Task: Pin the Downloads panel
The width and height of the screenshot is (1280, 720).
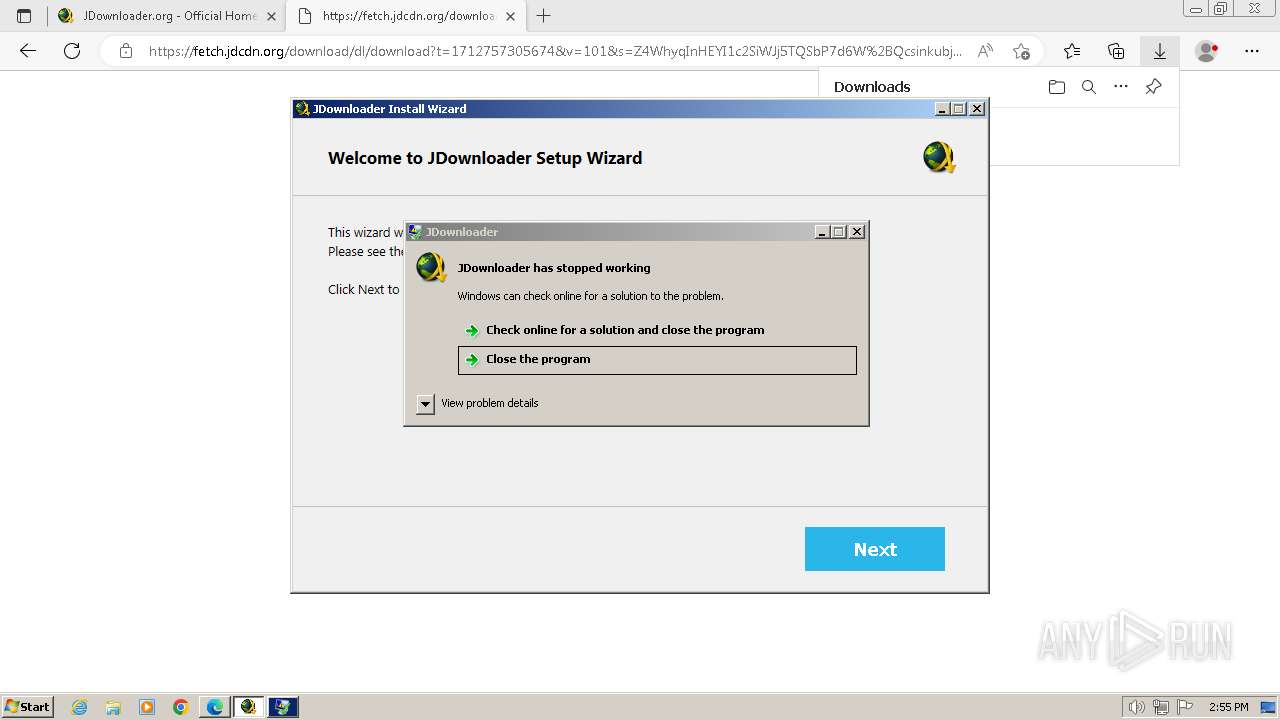Action: coord(1153,87)
